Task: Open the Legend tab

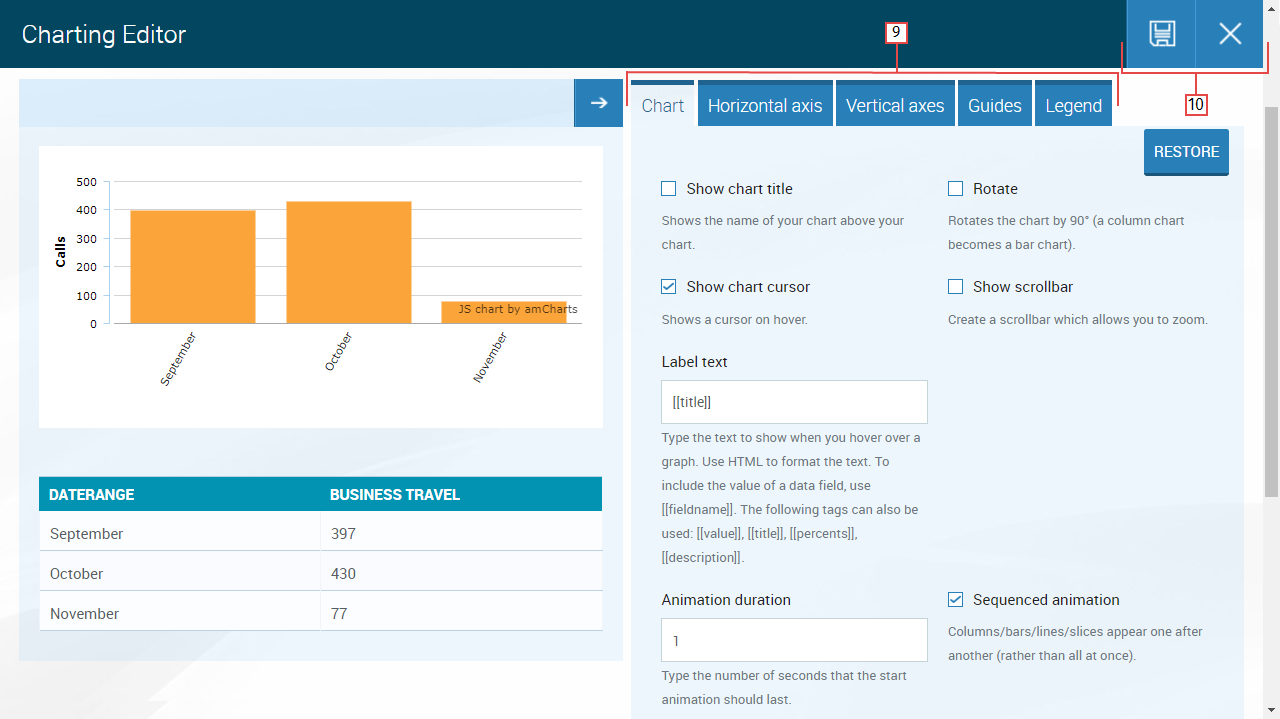Action: (1073, 106)
